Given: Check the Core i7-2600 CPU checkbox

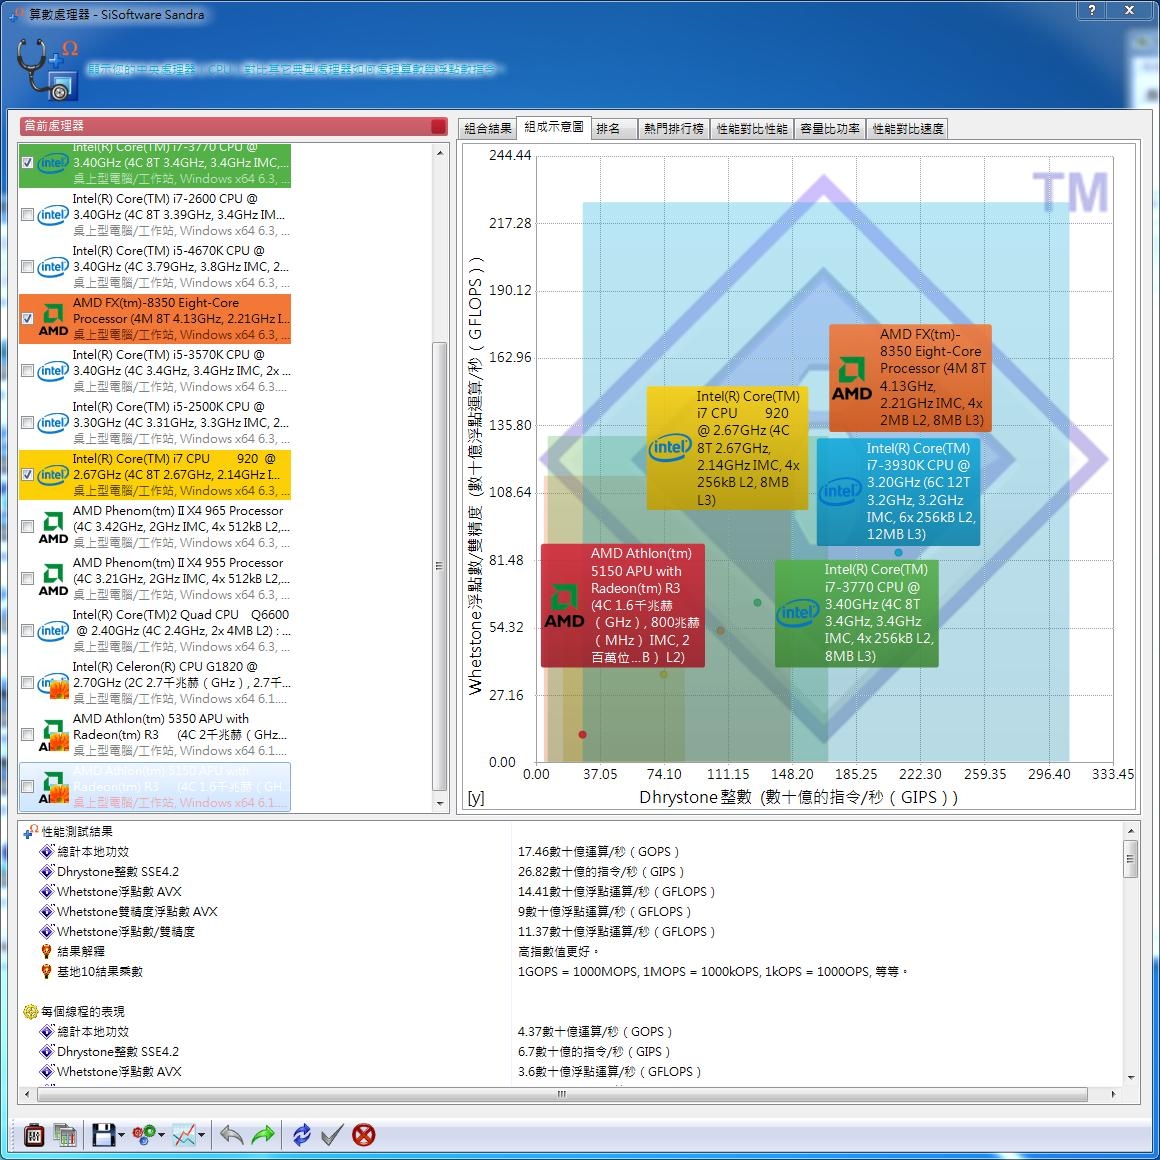Looking at the screenshot, I should pos(27,215).
